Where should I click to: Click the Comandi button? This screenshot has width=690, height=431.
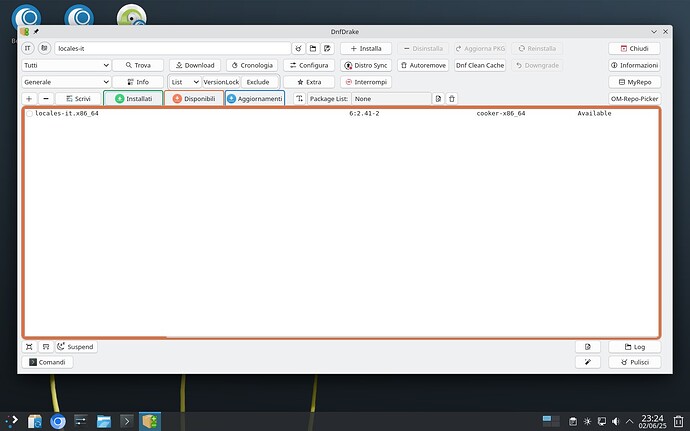47,362
